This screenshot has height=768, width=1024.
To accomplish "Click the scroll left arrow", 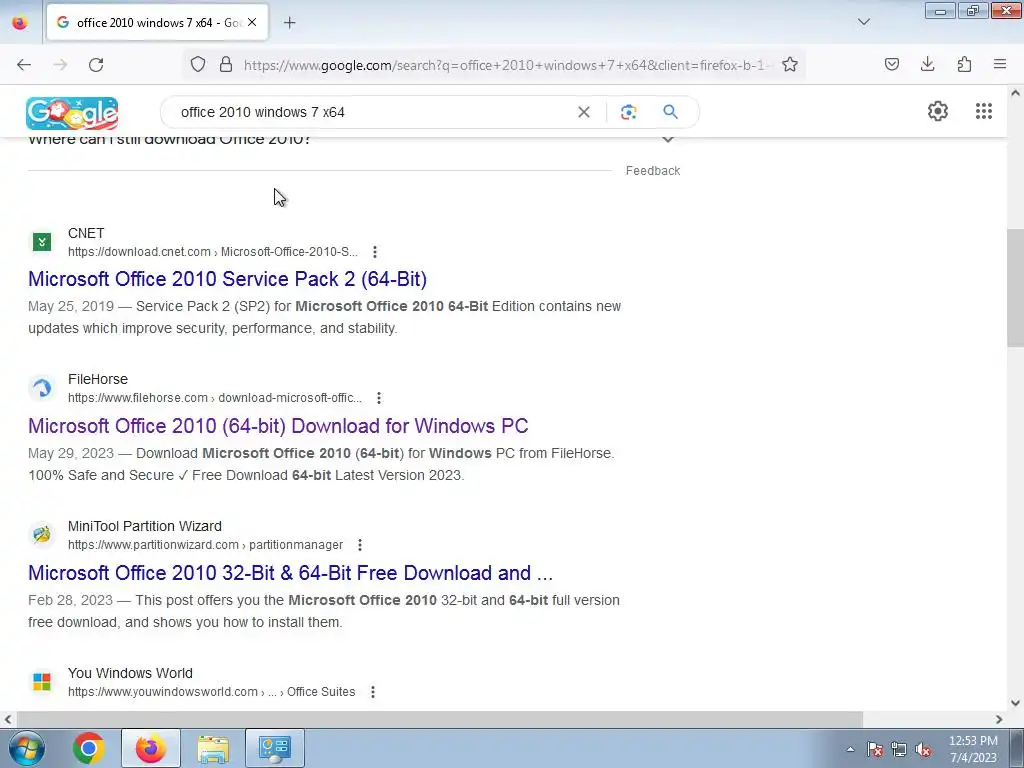I will click(8, 719).
